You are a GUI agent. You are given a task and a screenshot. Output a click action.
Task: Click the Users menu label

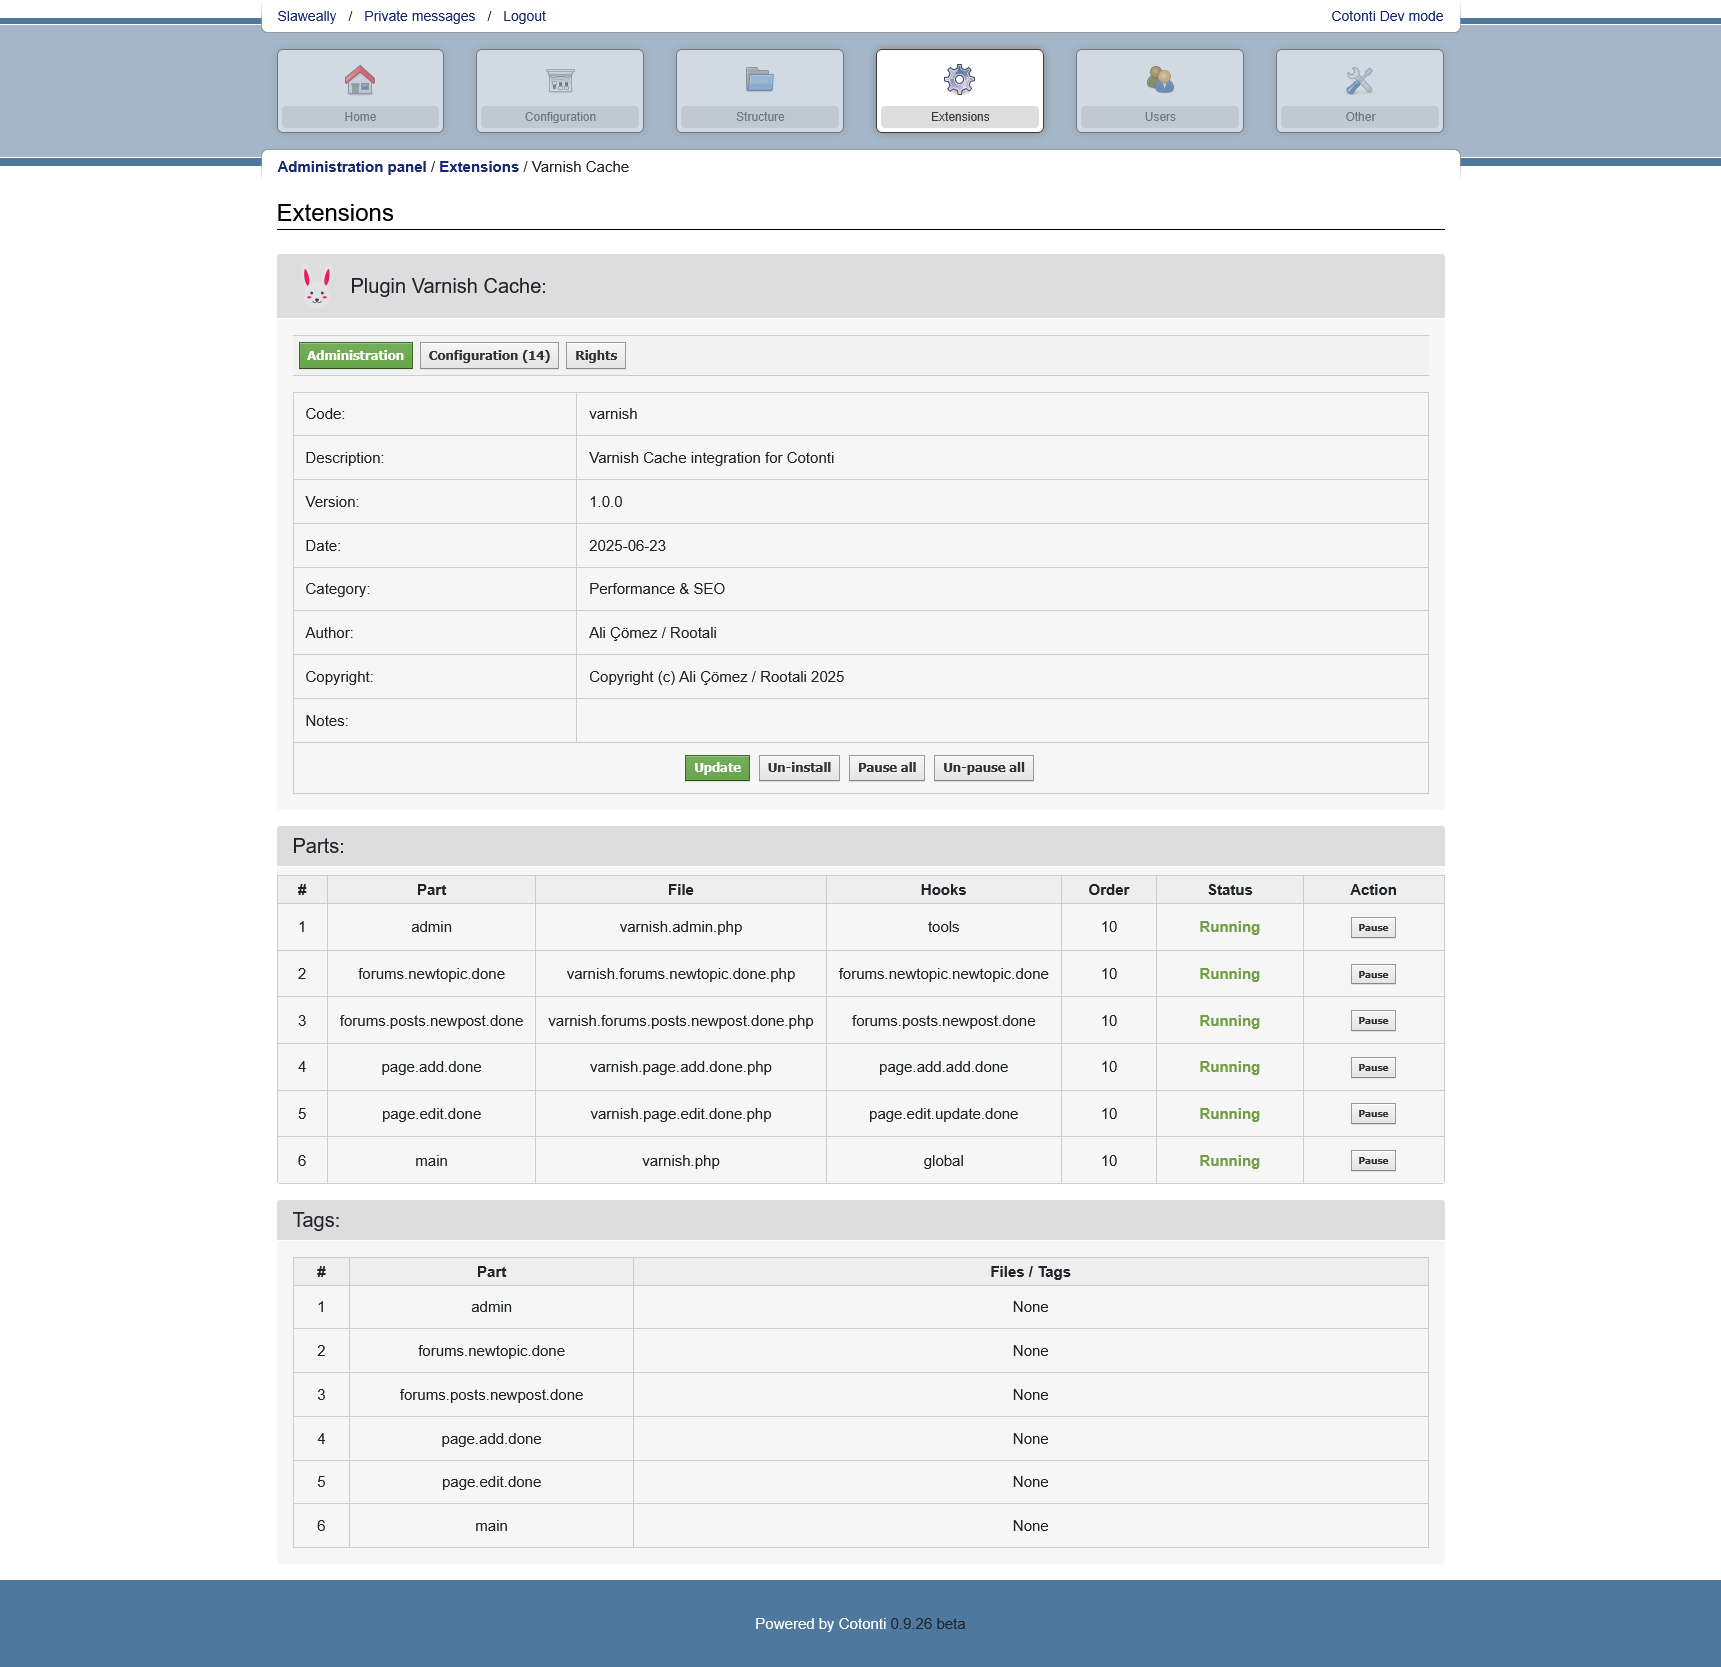pyautogui.click(x=1160, y=117)
